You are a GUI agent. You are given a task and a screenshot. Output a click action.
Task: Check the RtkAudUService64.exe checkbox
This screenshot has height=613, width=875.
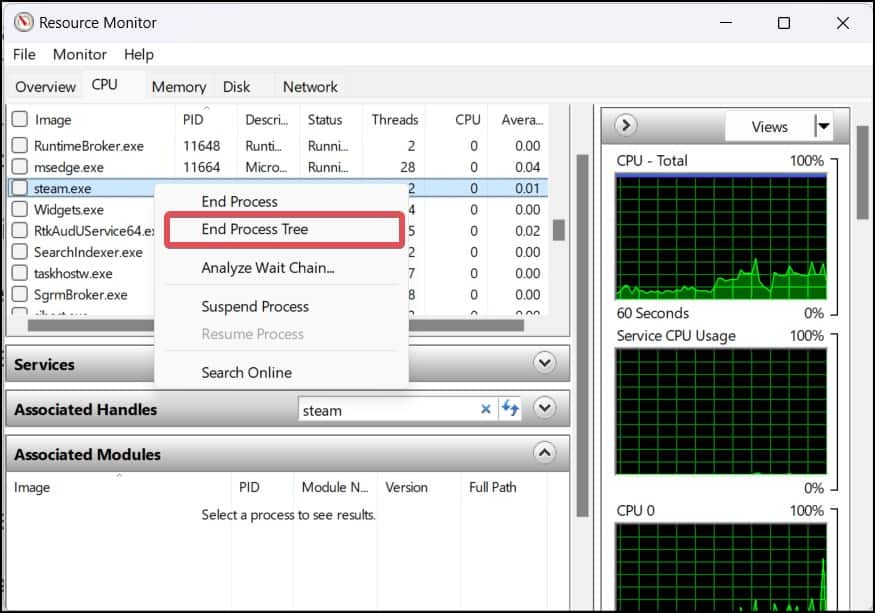coord(20,230)
